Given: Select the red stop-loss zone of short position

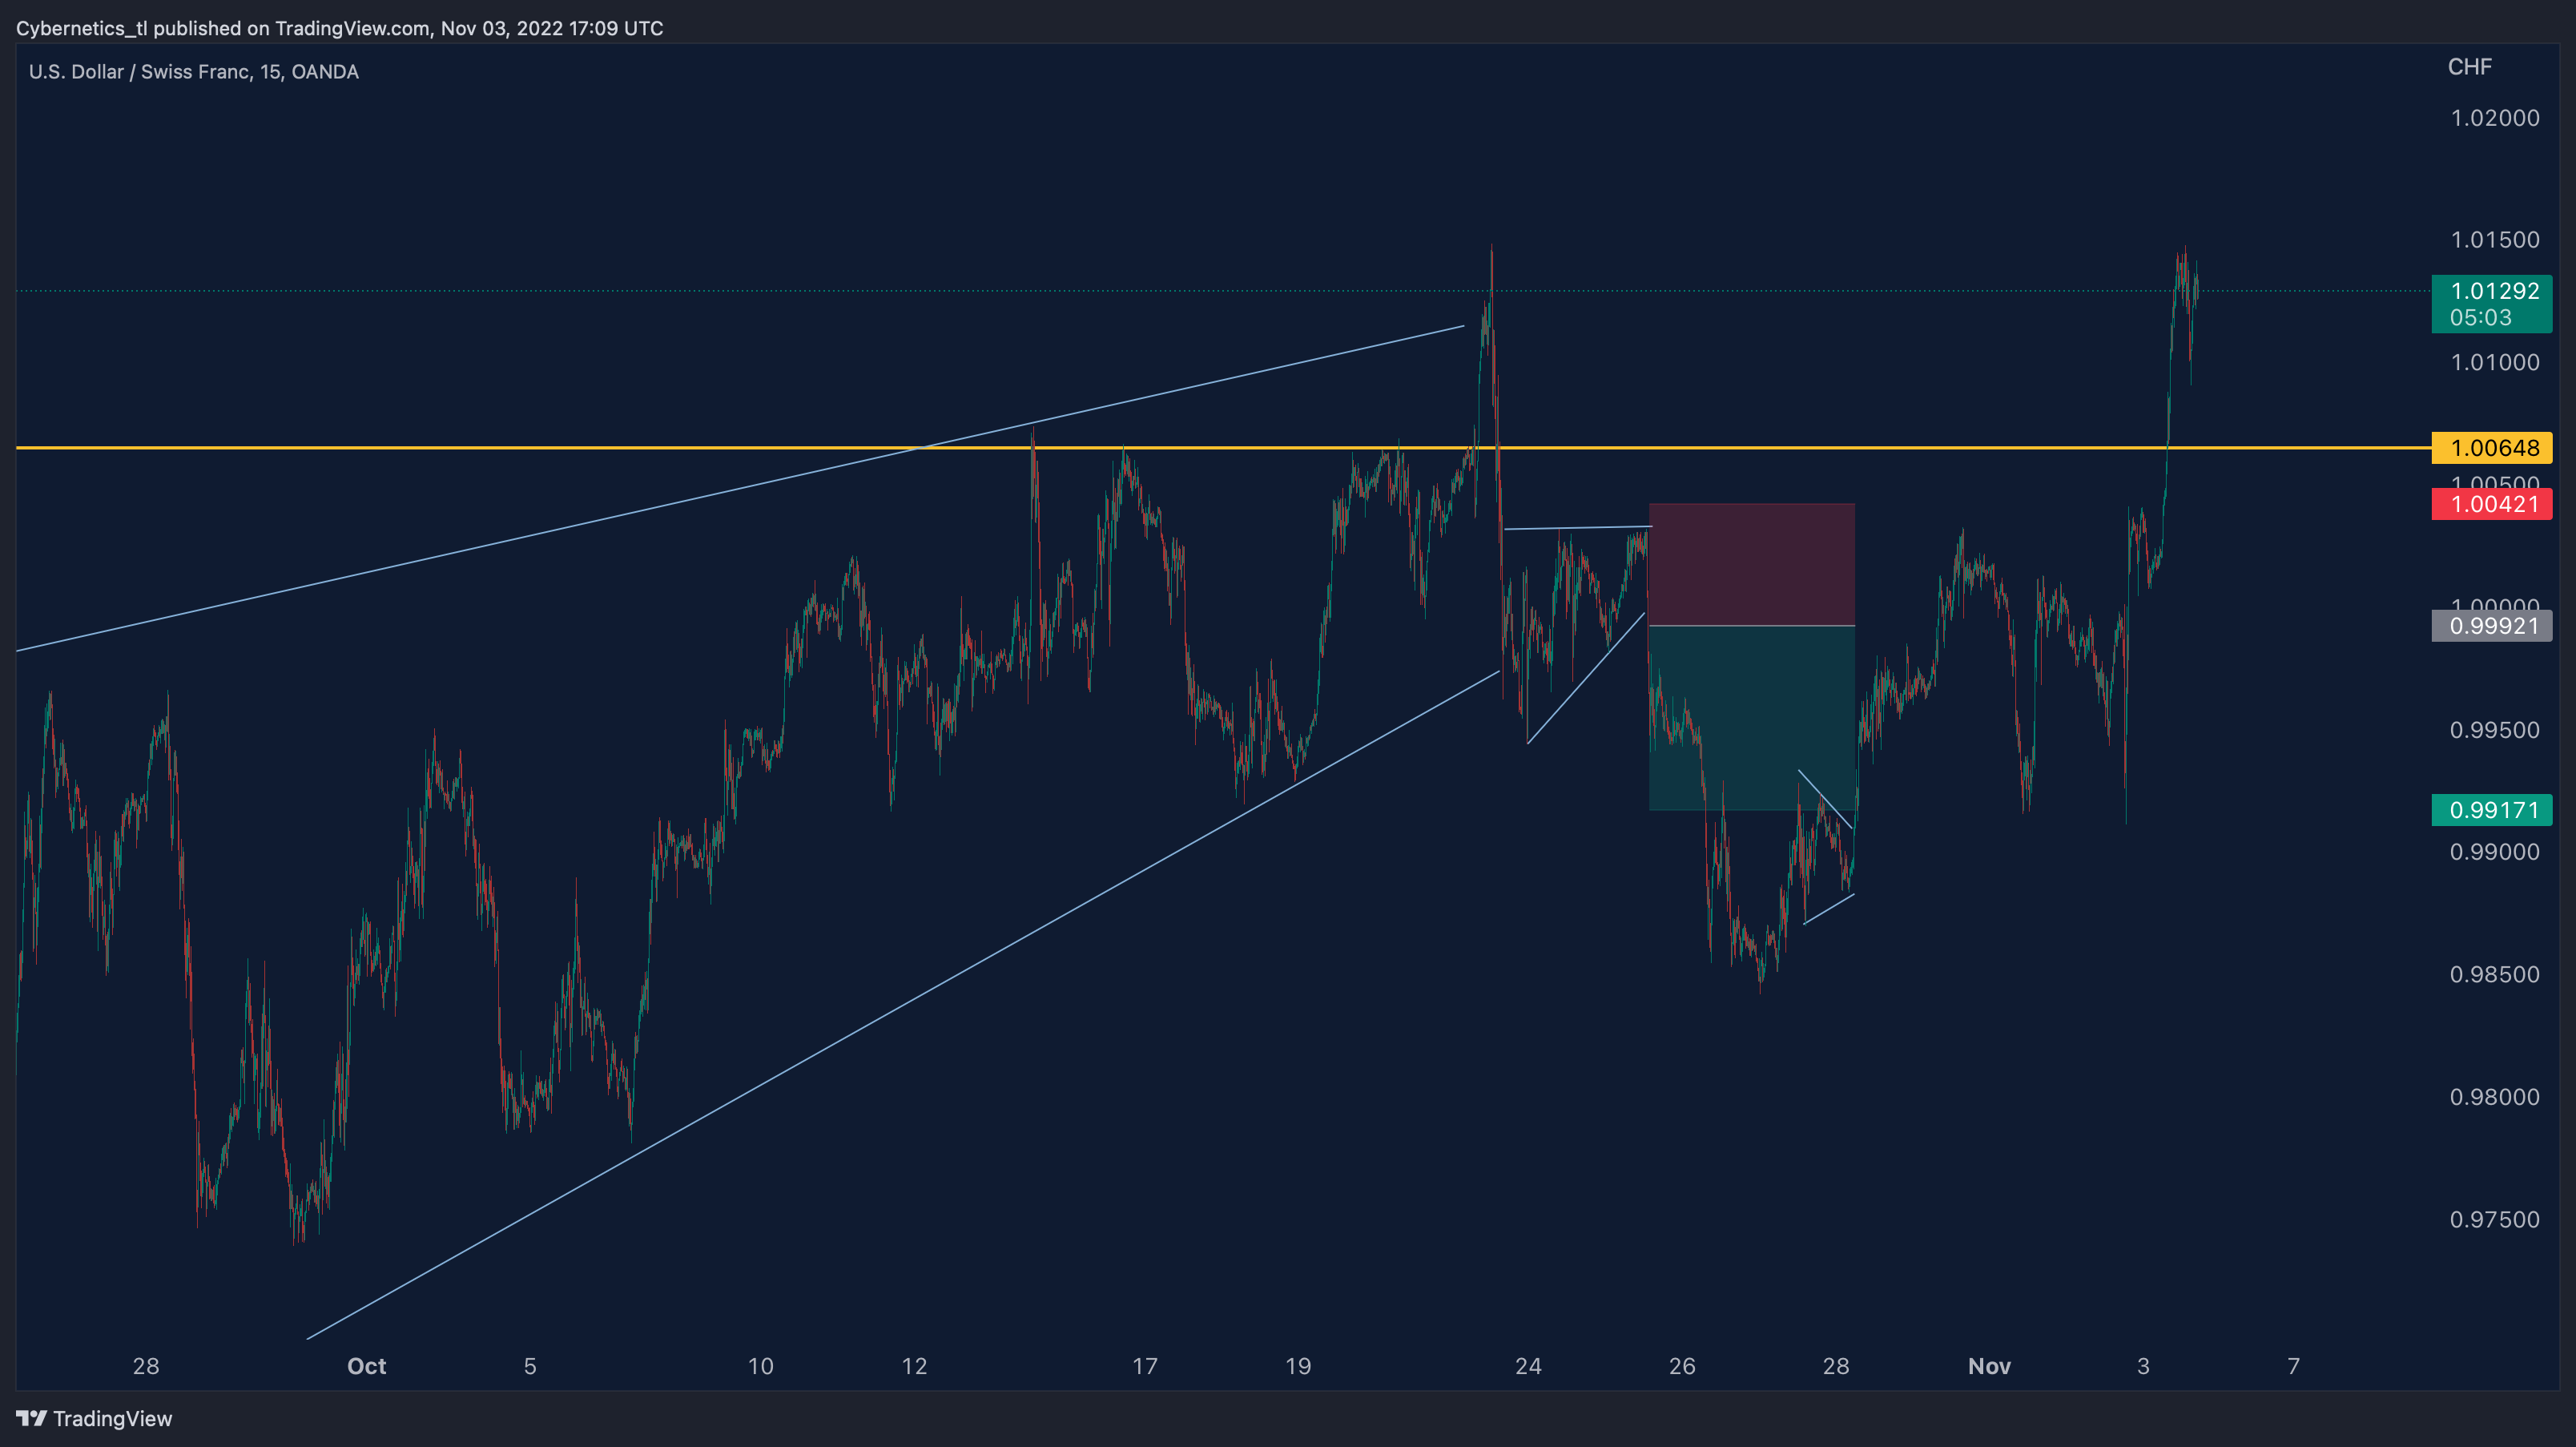Looking at the screenshot, I should pyautogui.click(x=1752, y=565).
